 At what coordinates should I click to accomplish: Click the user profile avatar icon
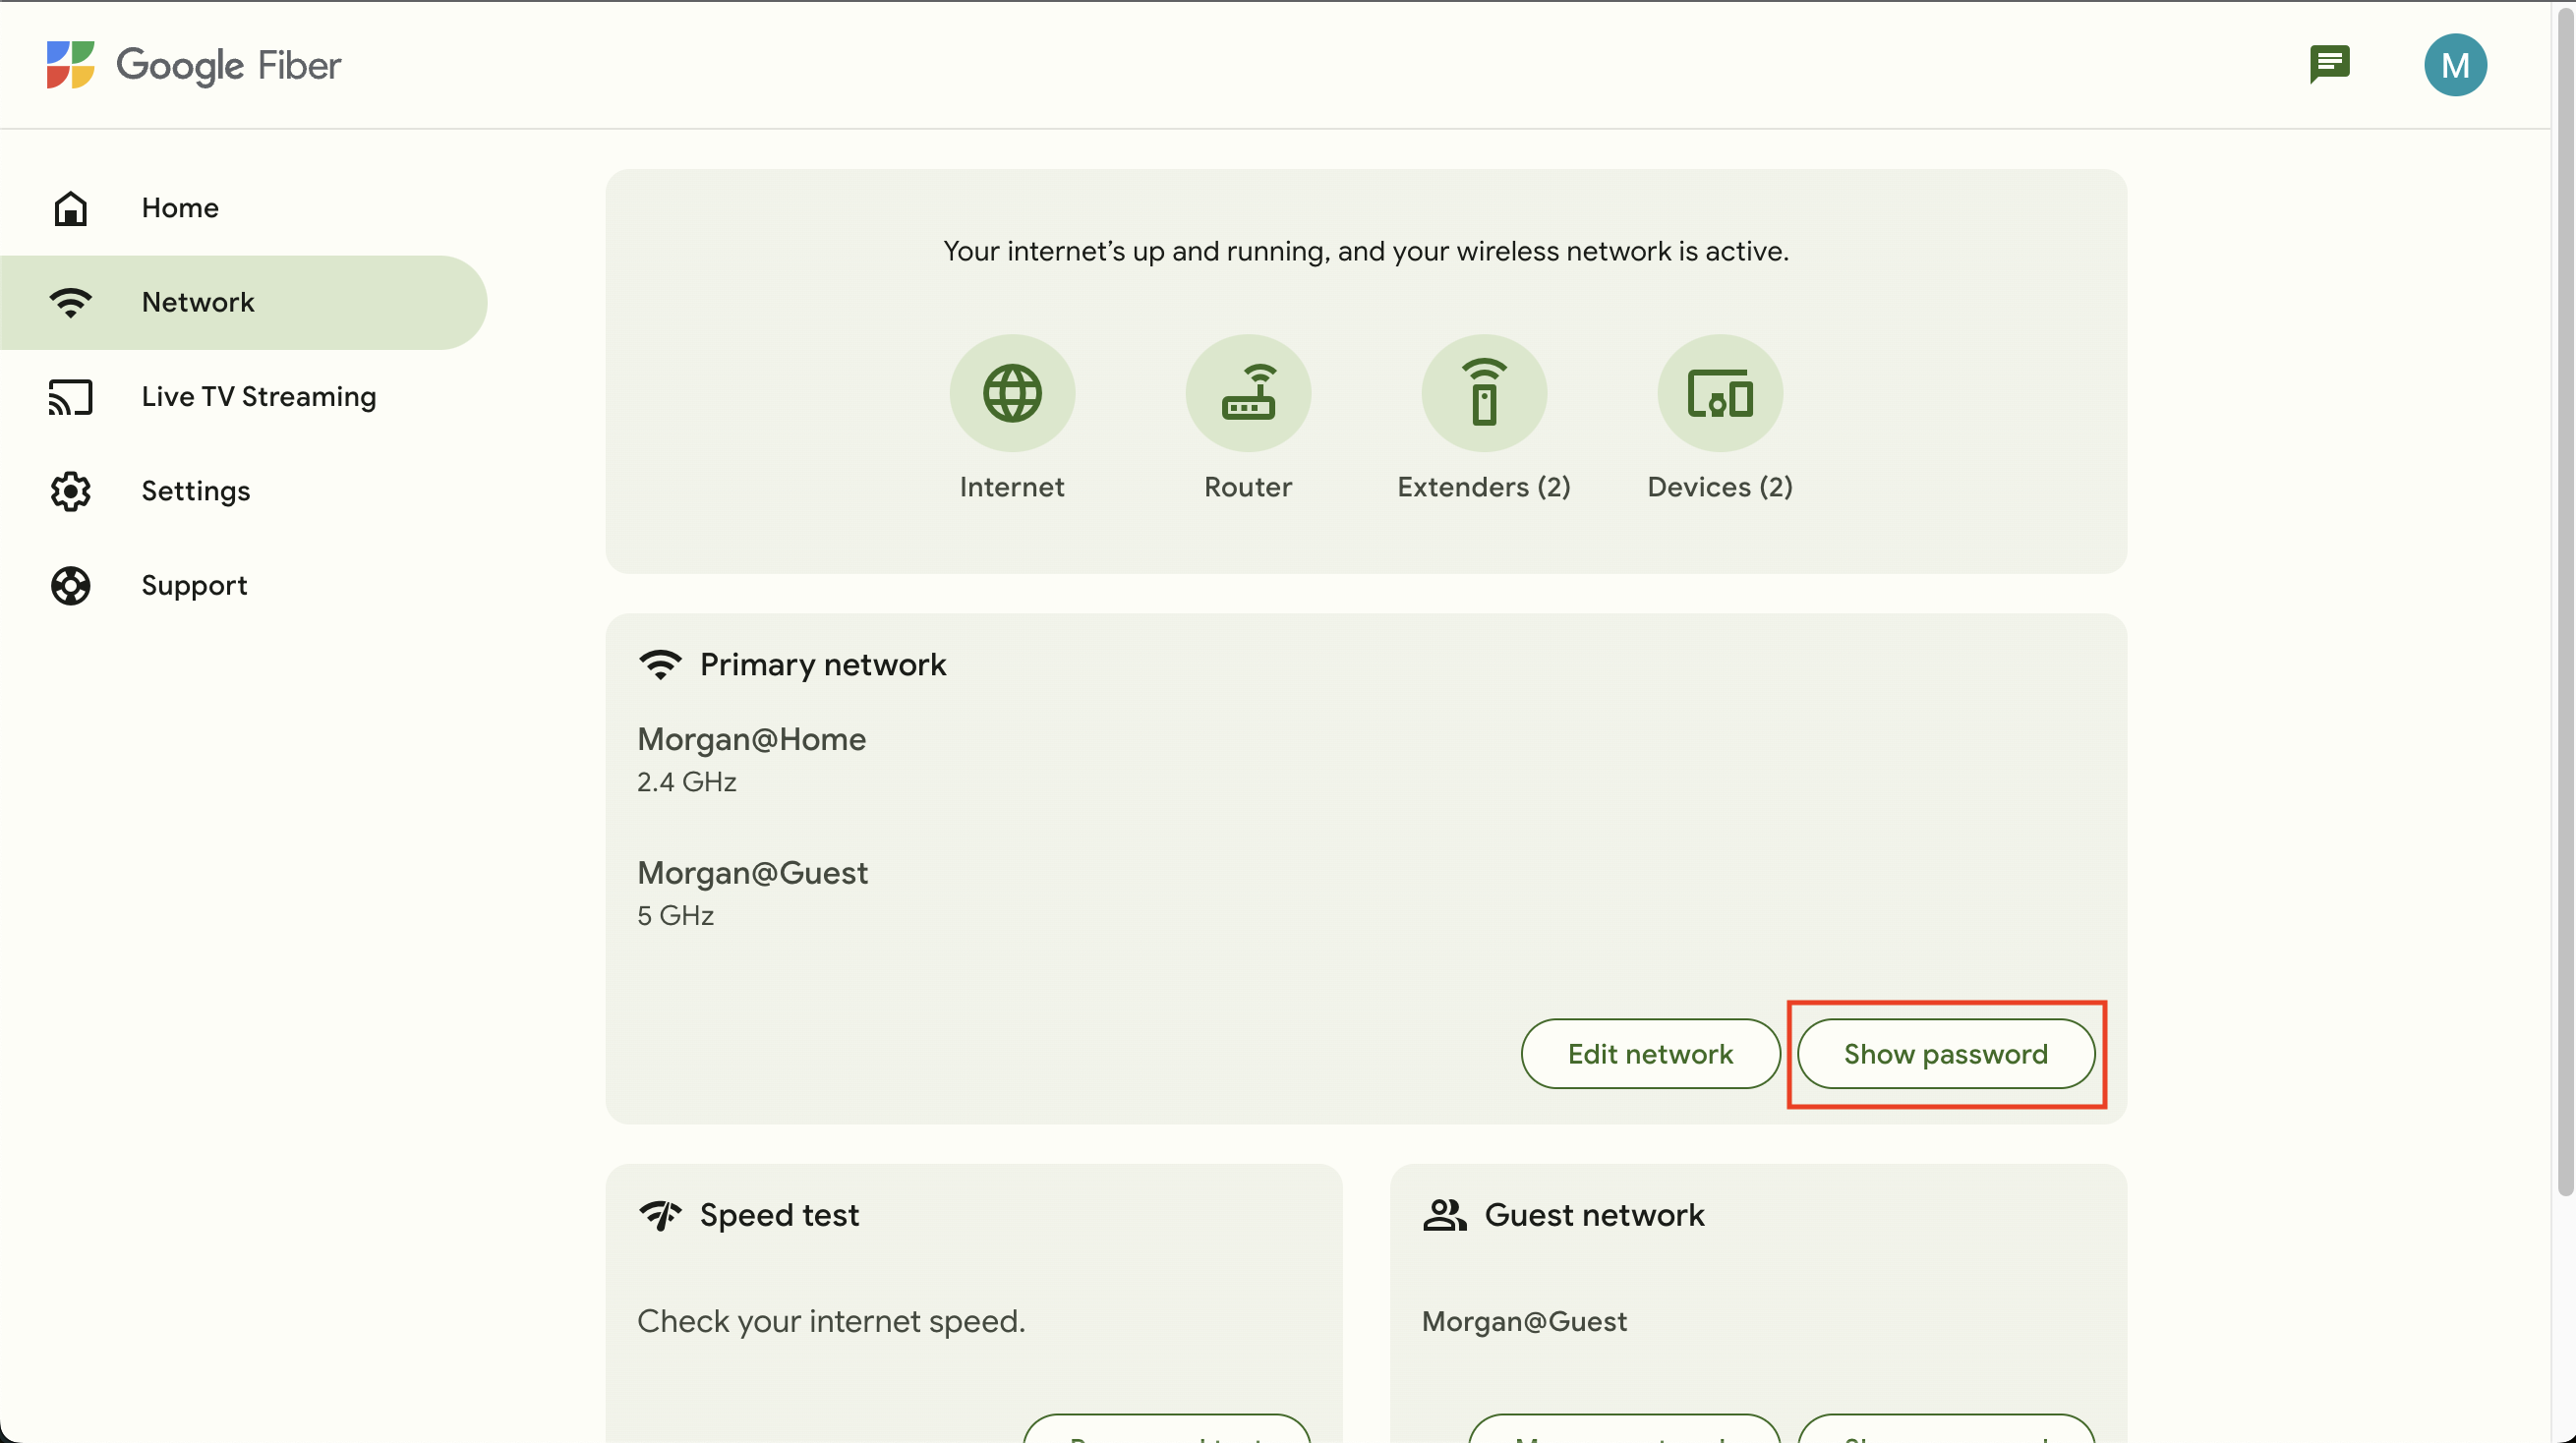tap(2454, 64)
